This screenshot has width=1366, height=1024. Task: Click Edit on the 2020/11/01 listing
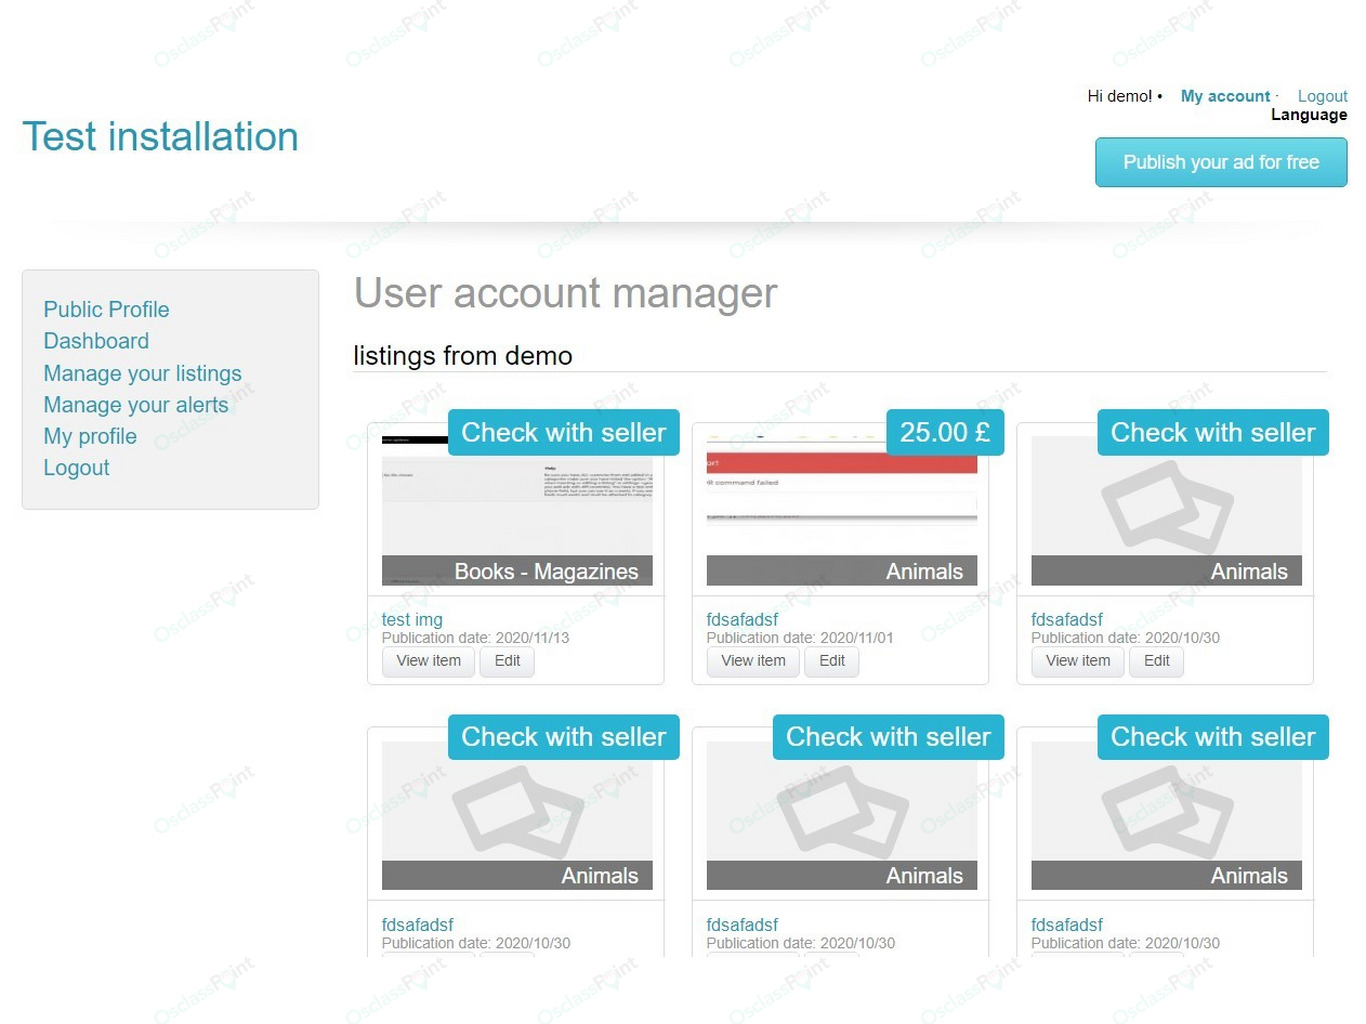click(832, 661)
